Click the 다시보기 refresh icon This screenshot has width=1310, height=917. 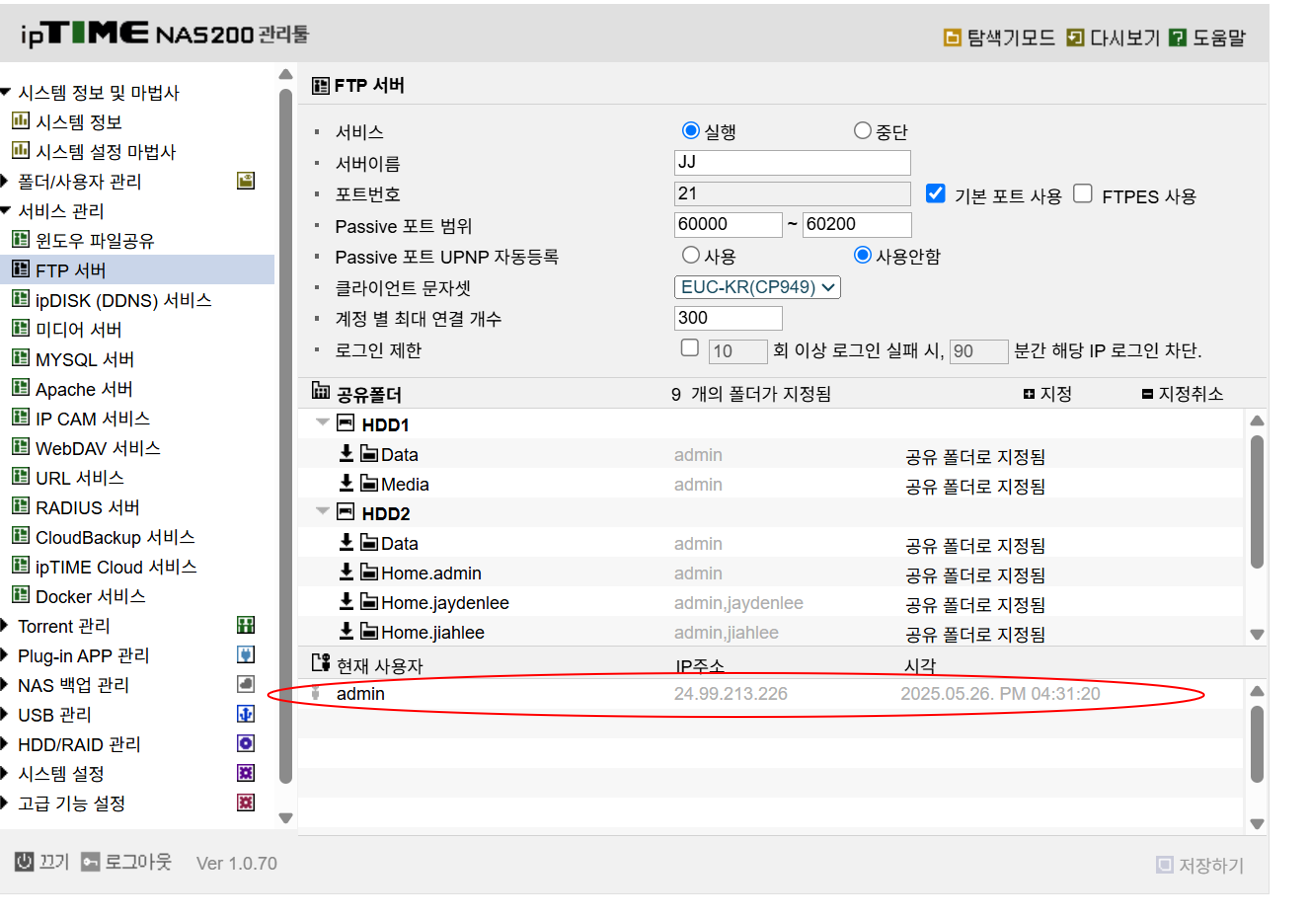pyautogui.click(x=1074, y=38)
